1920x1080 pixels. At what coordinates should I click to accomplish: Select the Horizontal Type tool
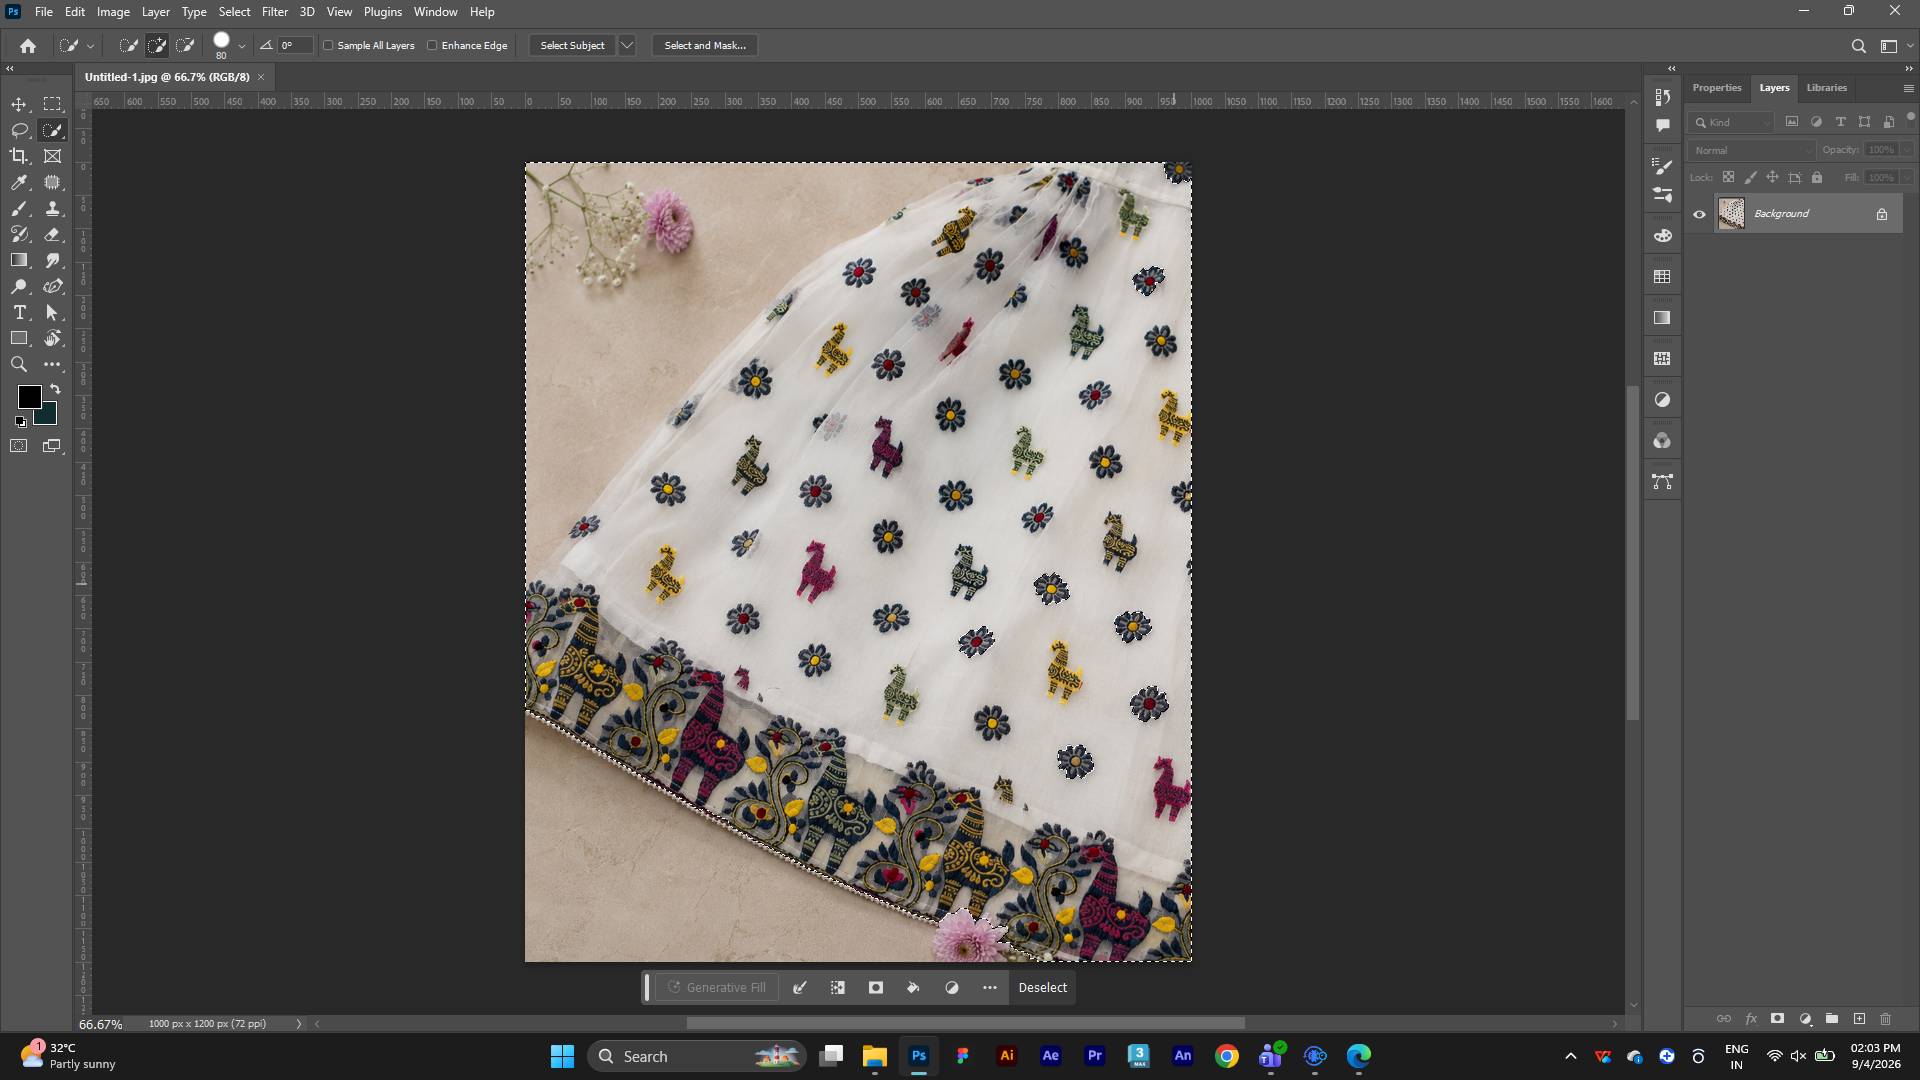click(19, 312)
